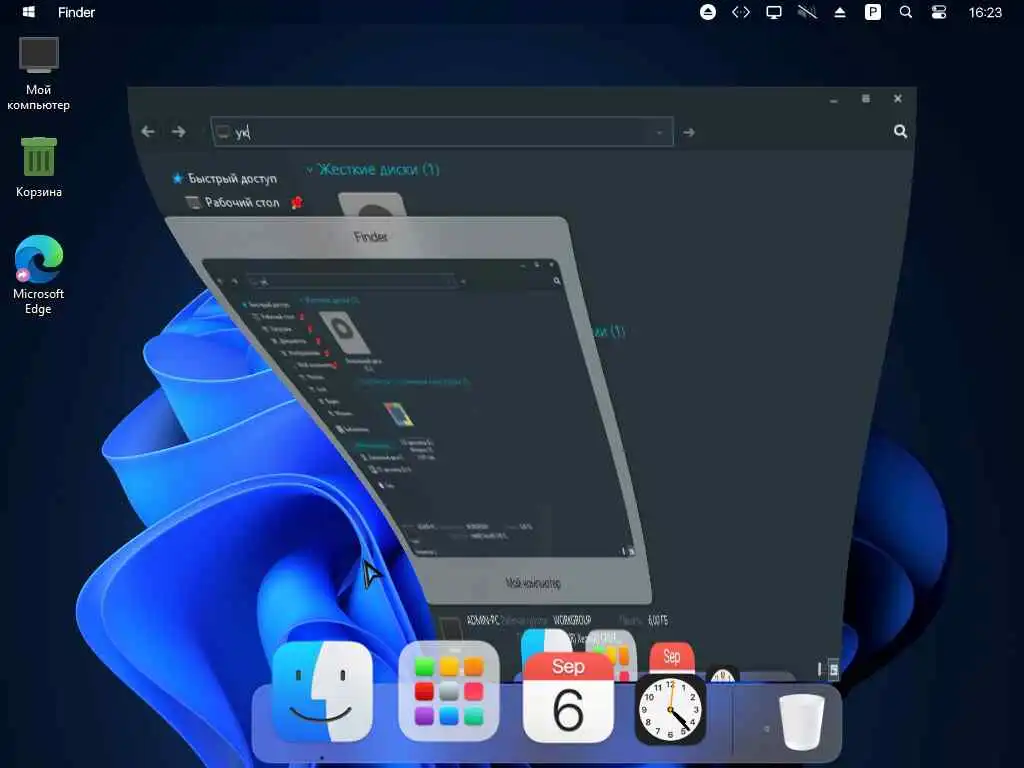
Task: Expand the address bar history dropdown chevron
Action: (x=659, y=133)
